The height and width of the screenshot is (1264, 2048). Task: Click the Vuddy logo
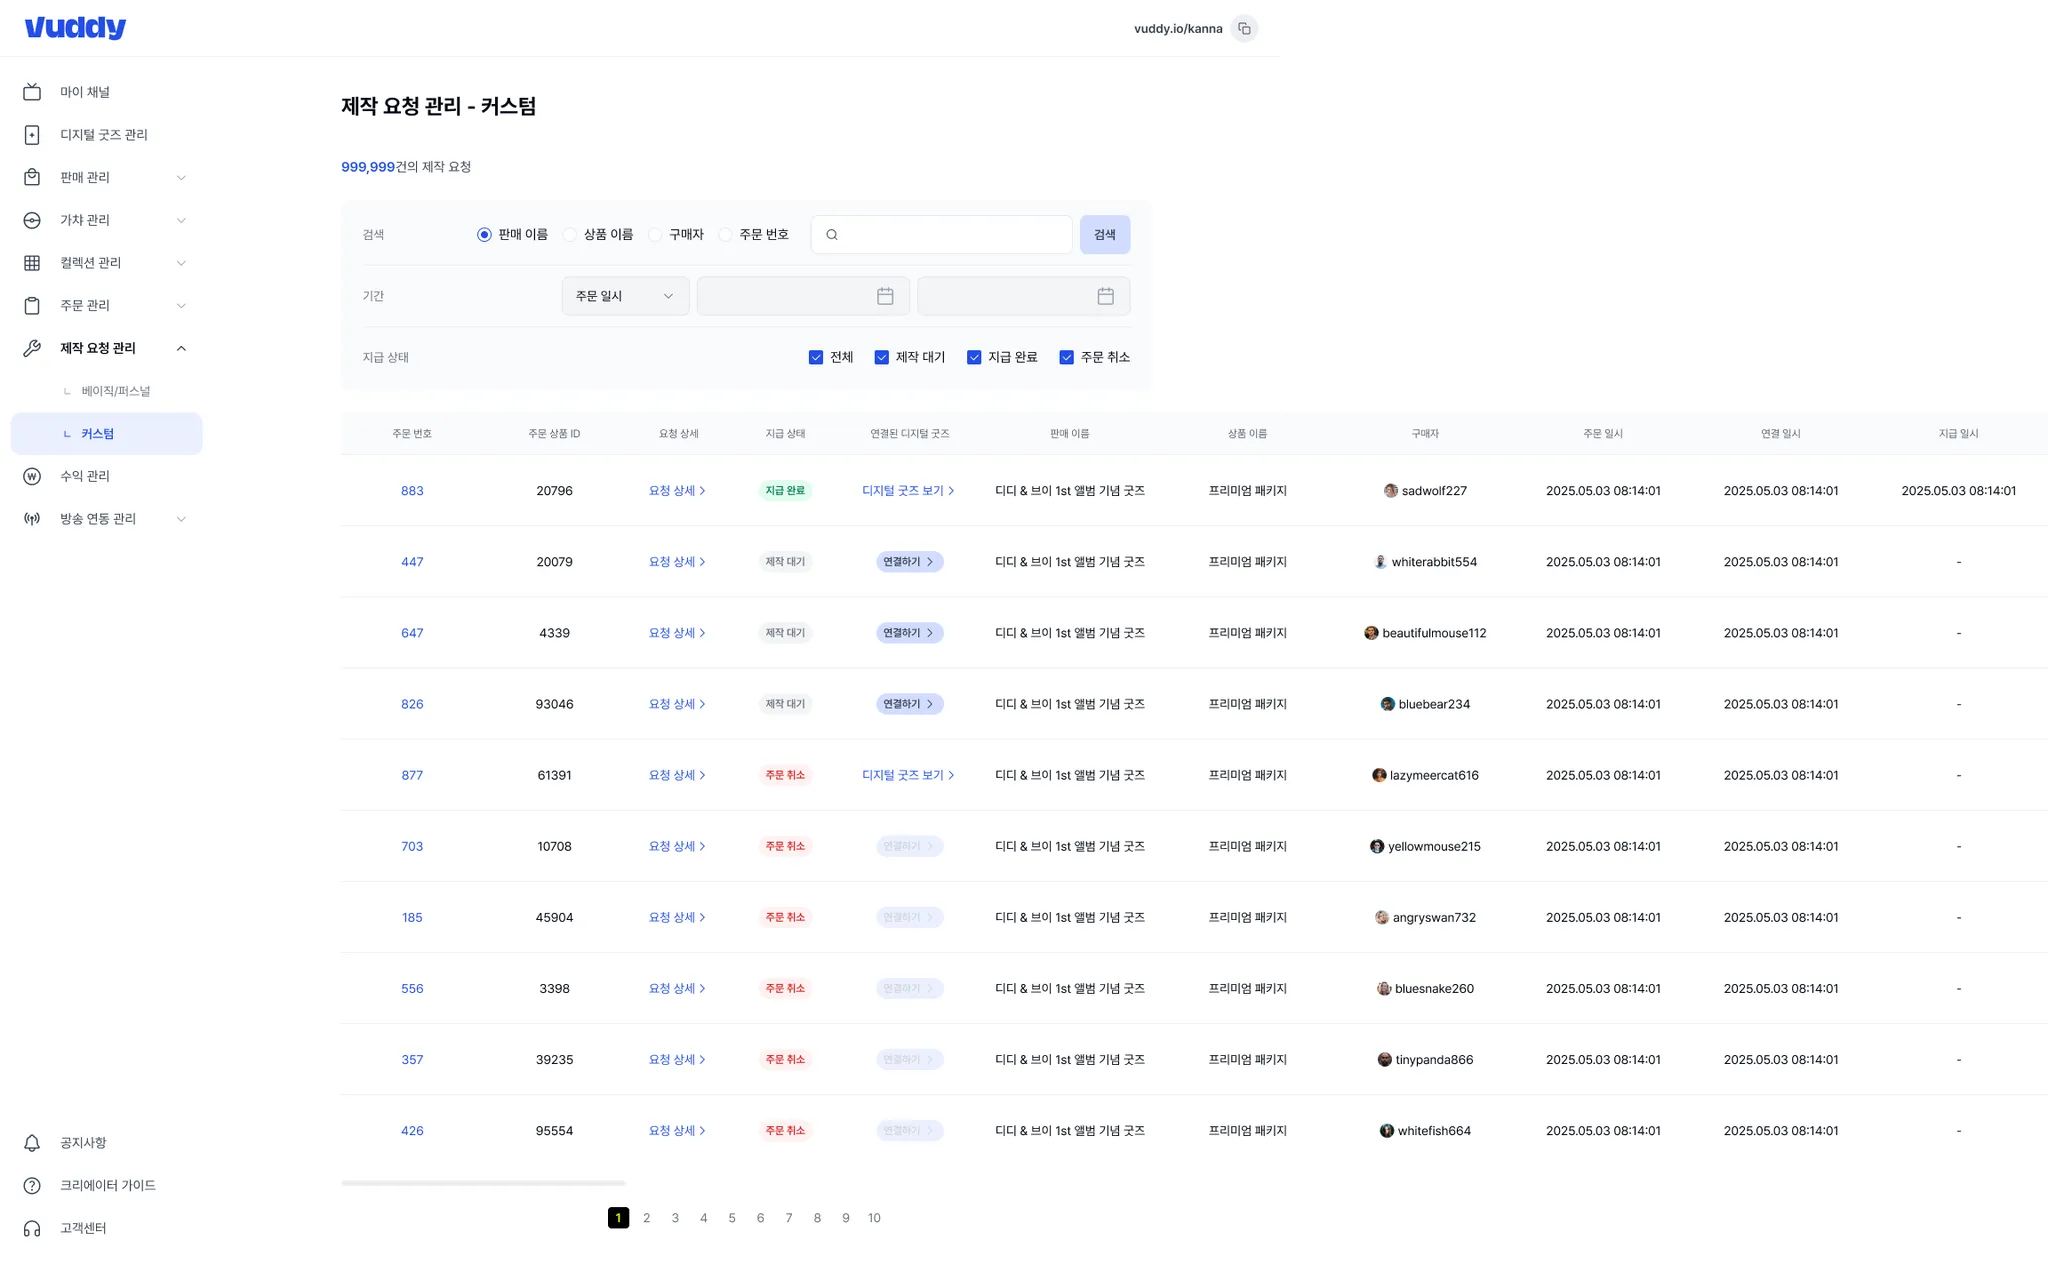tap(75, 28)
